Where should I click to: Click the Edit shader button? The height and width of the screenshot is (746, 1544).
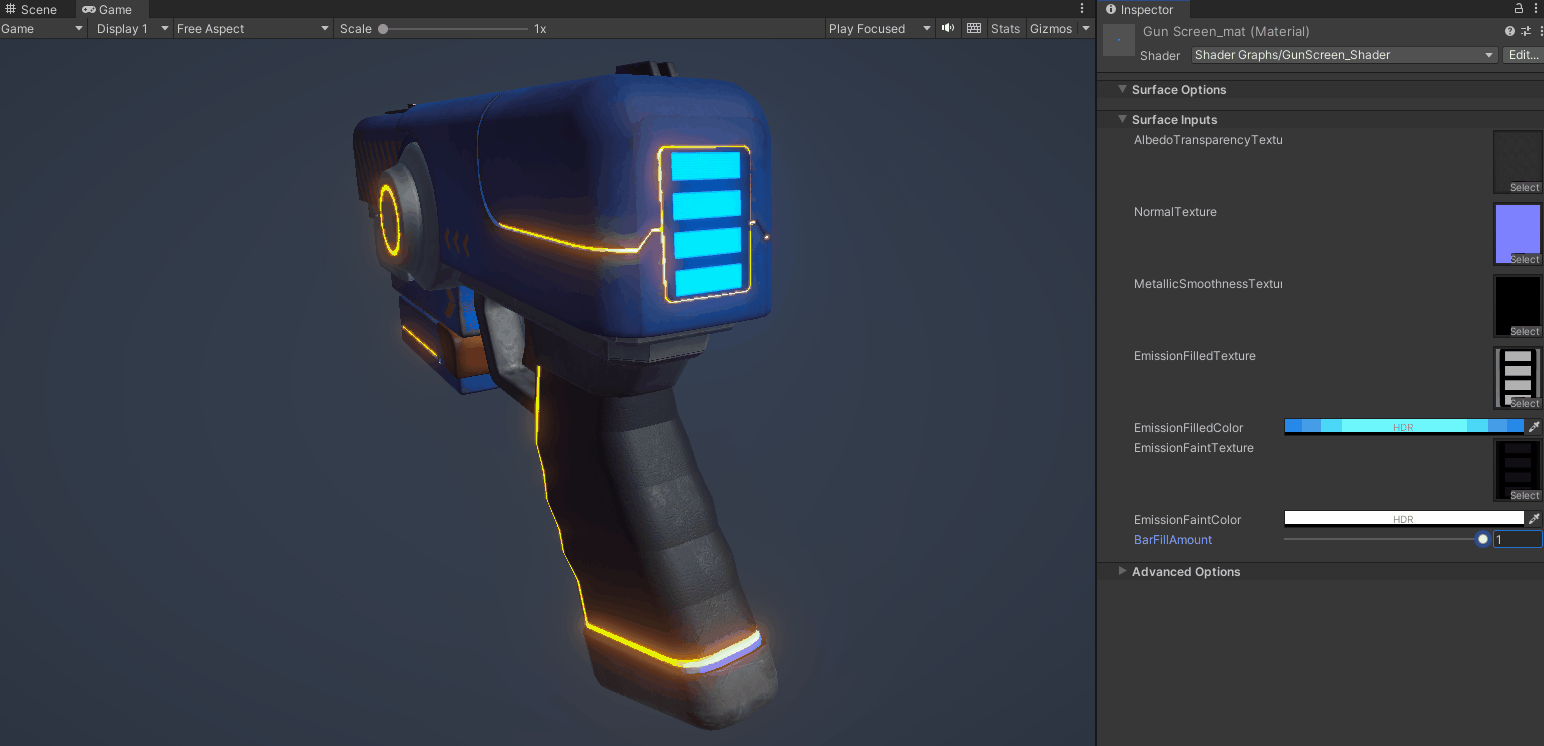1522,55
